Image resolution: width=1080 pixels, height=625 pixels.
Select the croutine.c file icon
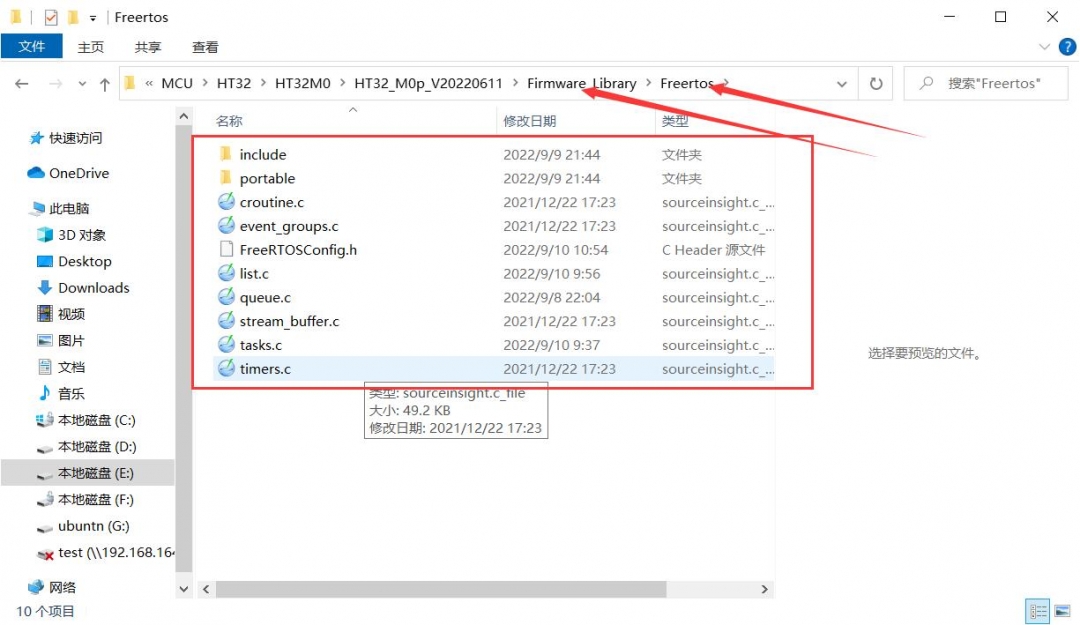(x=226, y=202)
